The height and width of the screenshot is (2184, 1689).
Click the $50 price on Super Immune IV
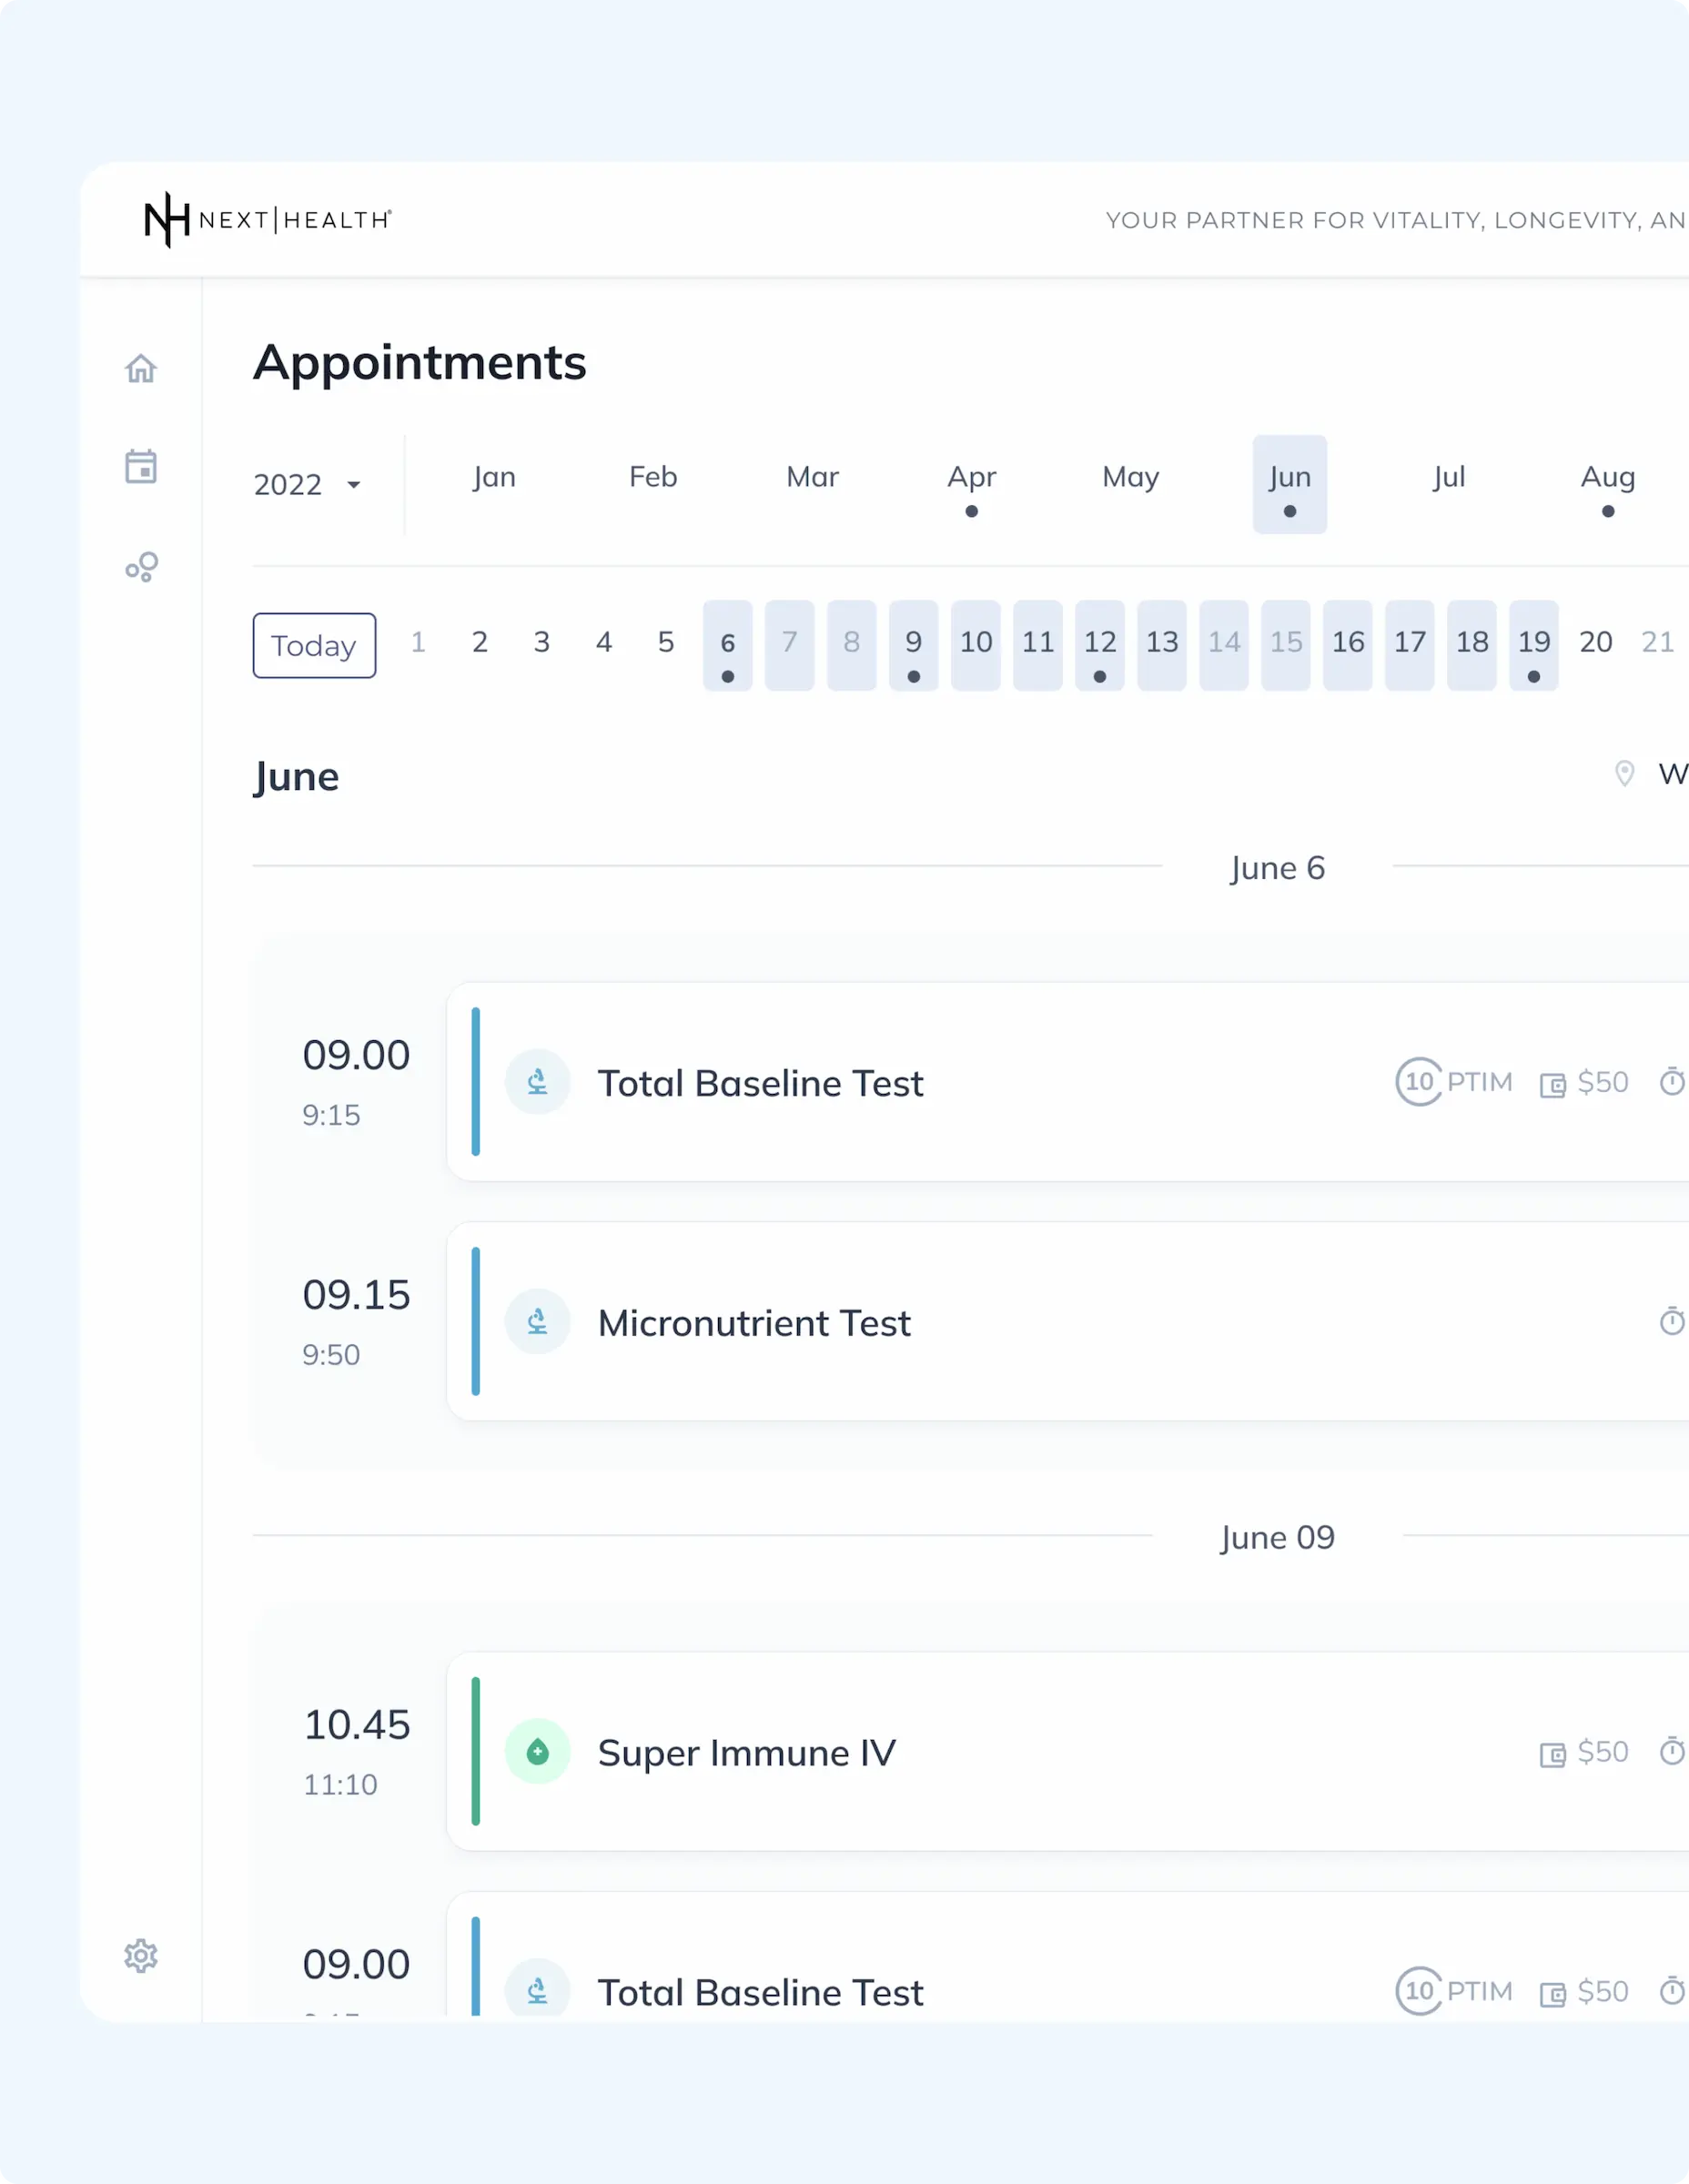click(1603, 1752)
